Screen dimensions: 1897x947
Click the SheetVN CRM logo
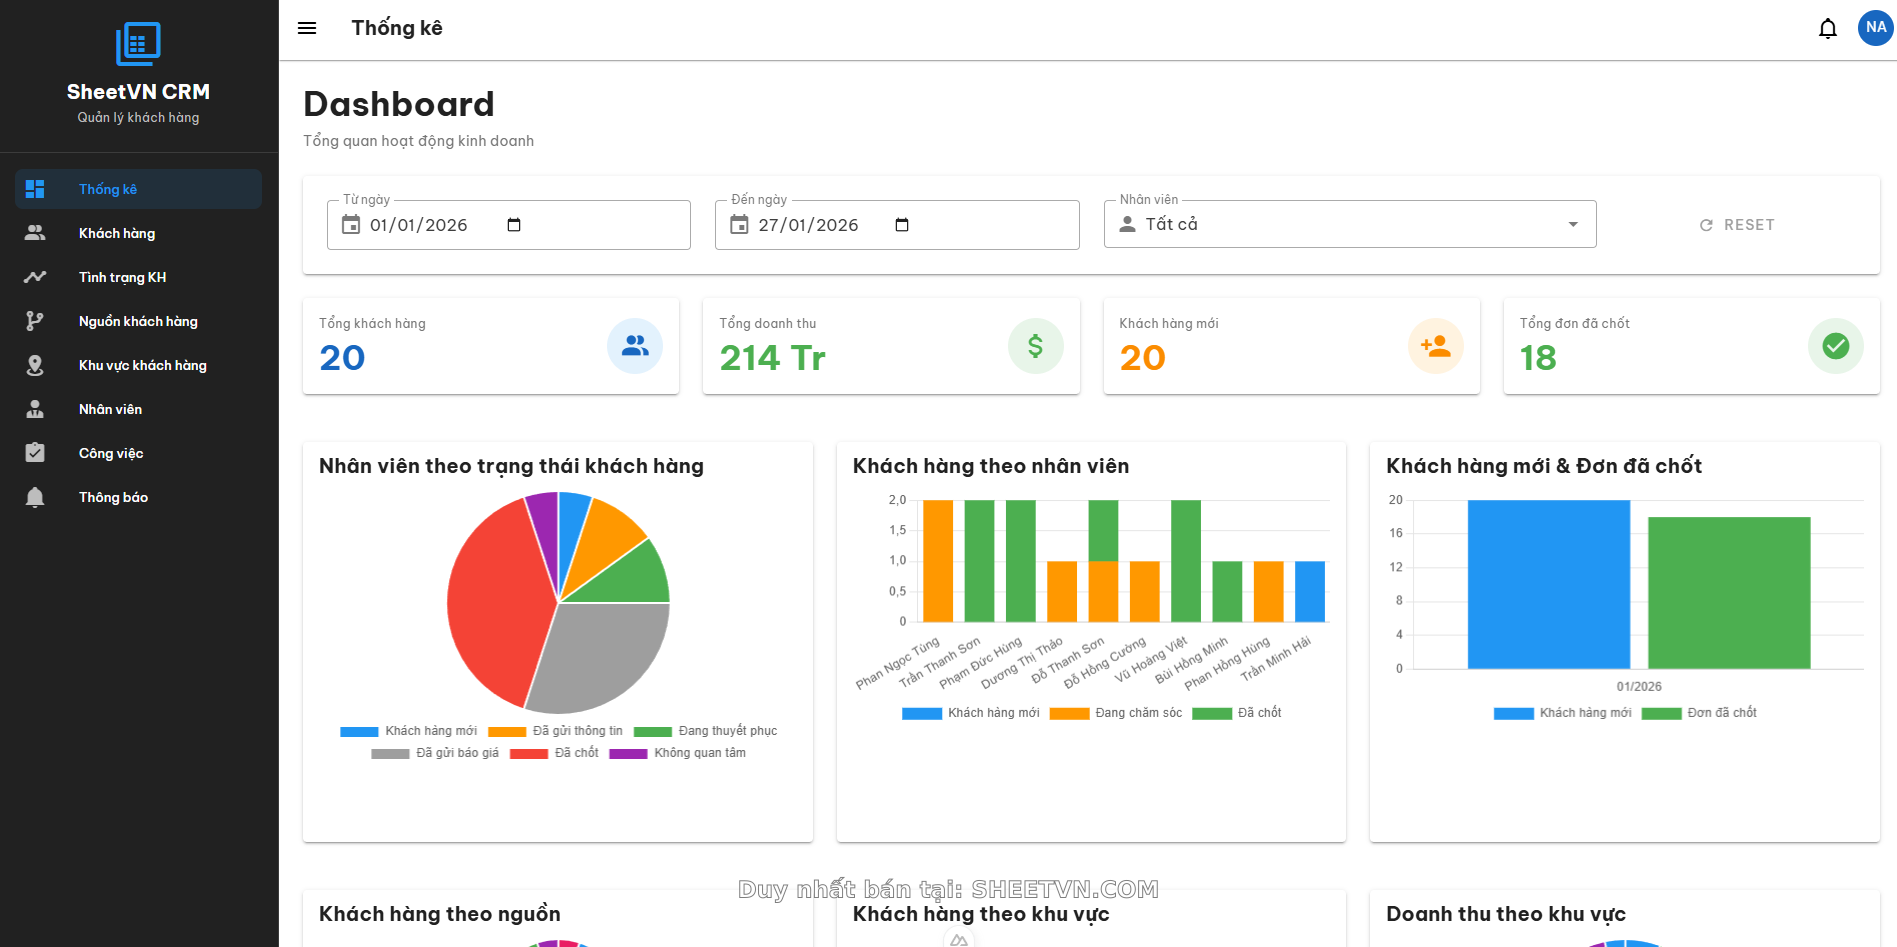coord(138,43)
